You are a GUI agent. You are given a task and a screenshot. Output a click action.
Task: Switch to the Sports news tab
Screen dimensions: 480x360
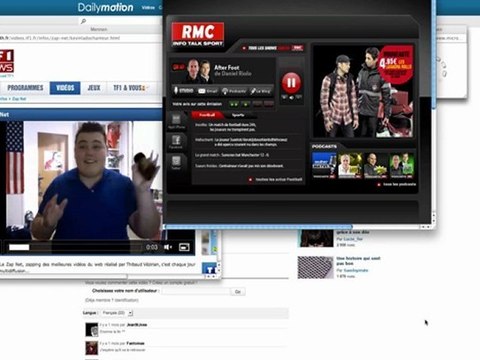238,115
